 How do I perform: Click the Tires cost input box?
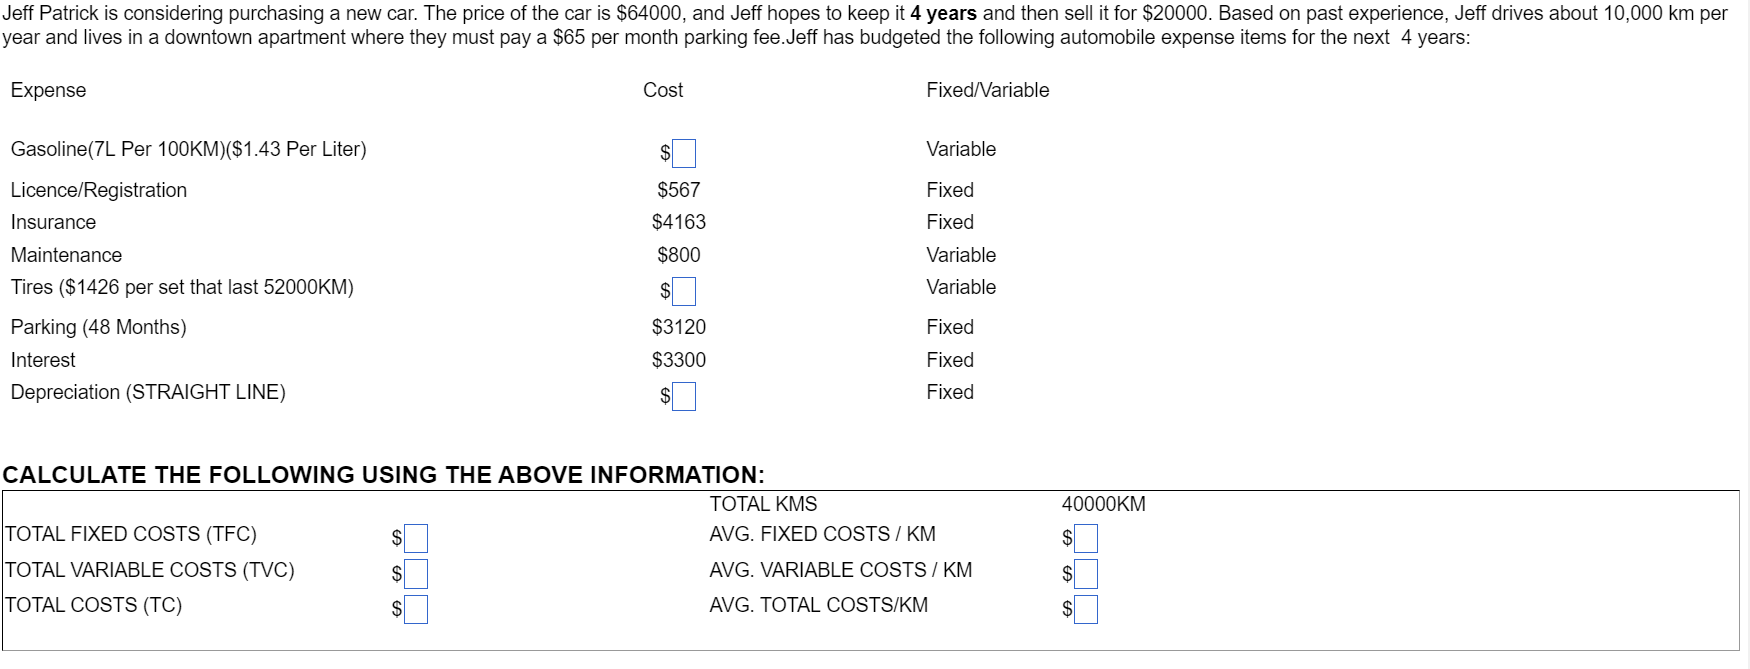click(683, 291)
